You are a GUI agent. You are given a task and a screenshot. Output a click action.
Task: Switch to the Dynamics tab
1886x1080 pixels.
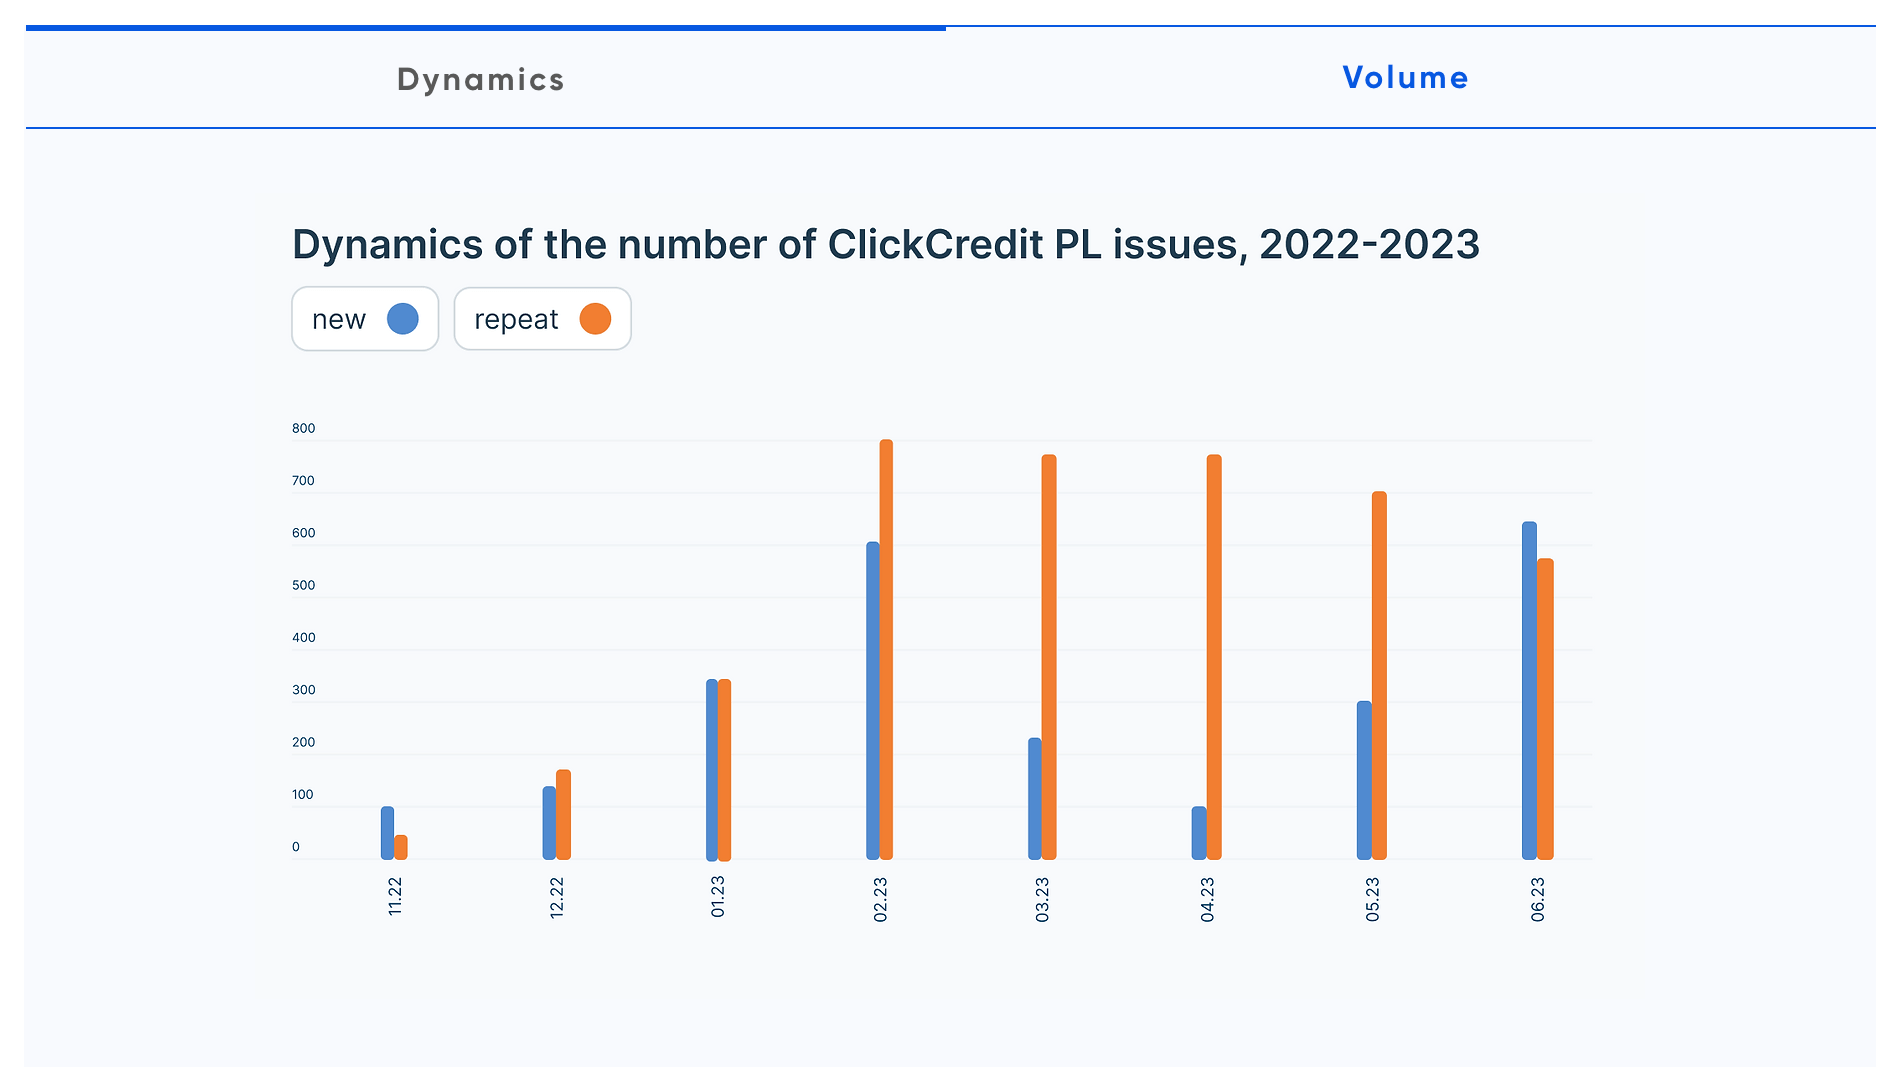click(x=481, y=79)
